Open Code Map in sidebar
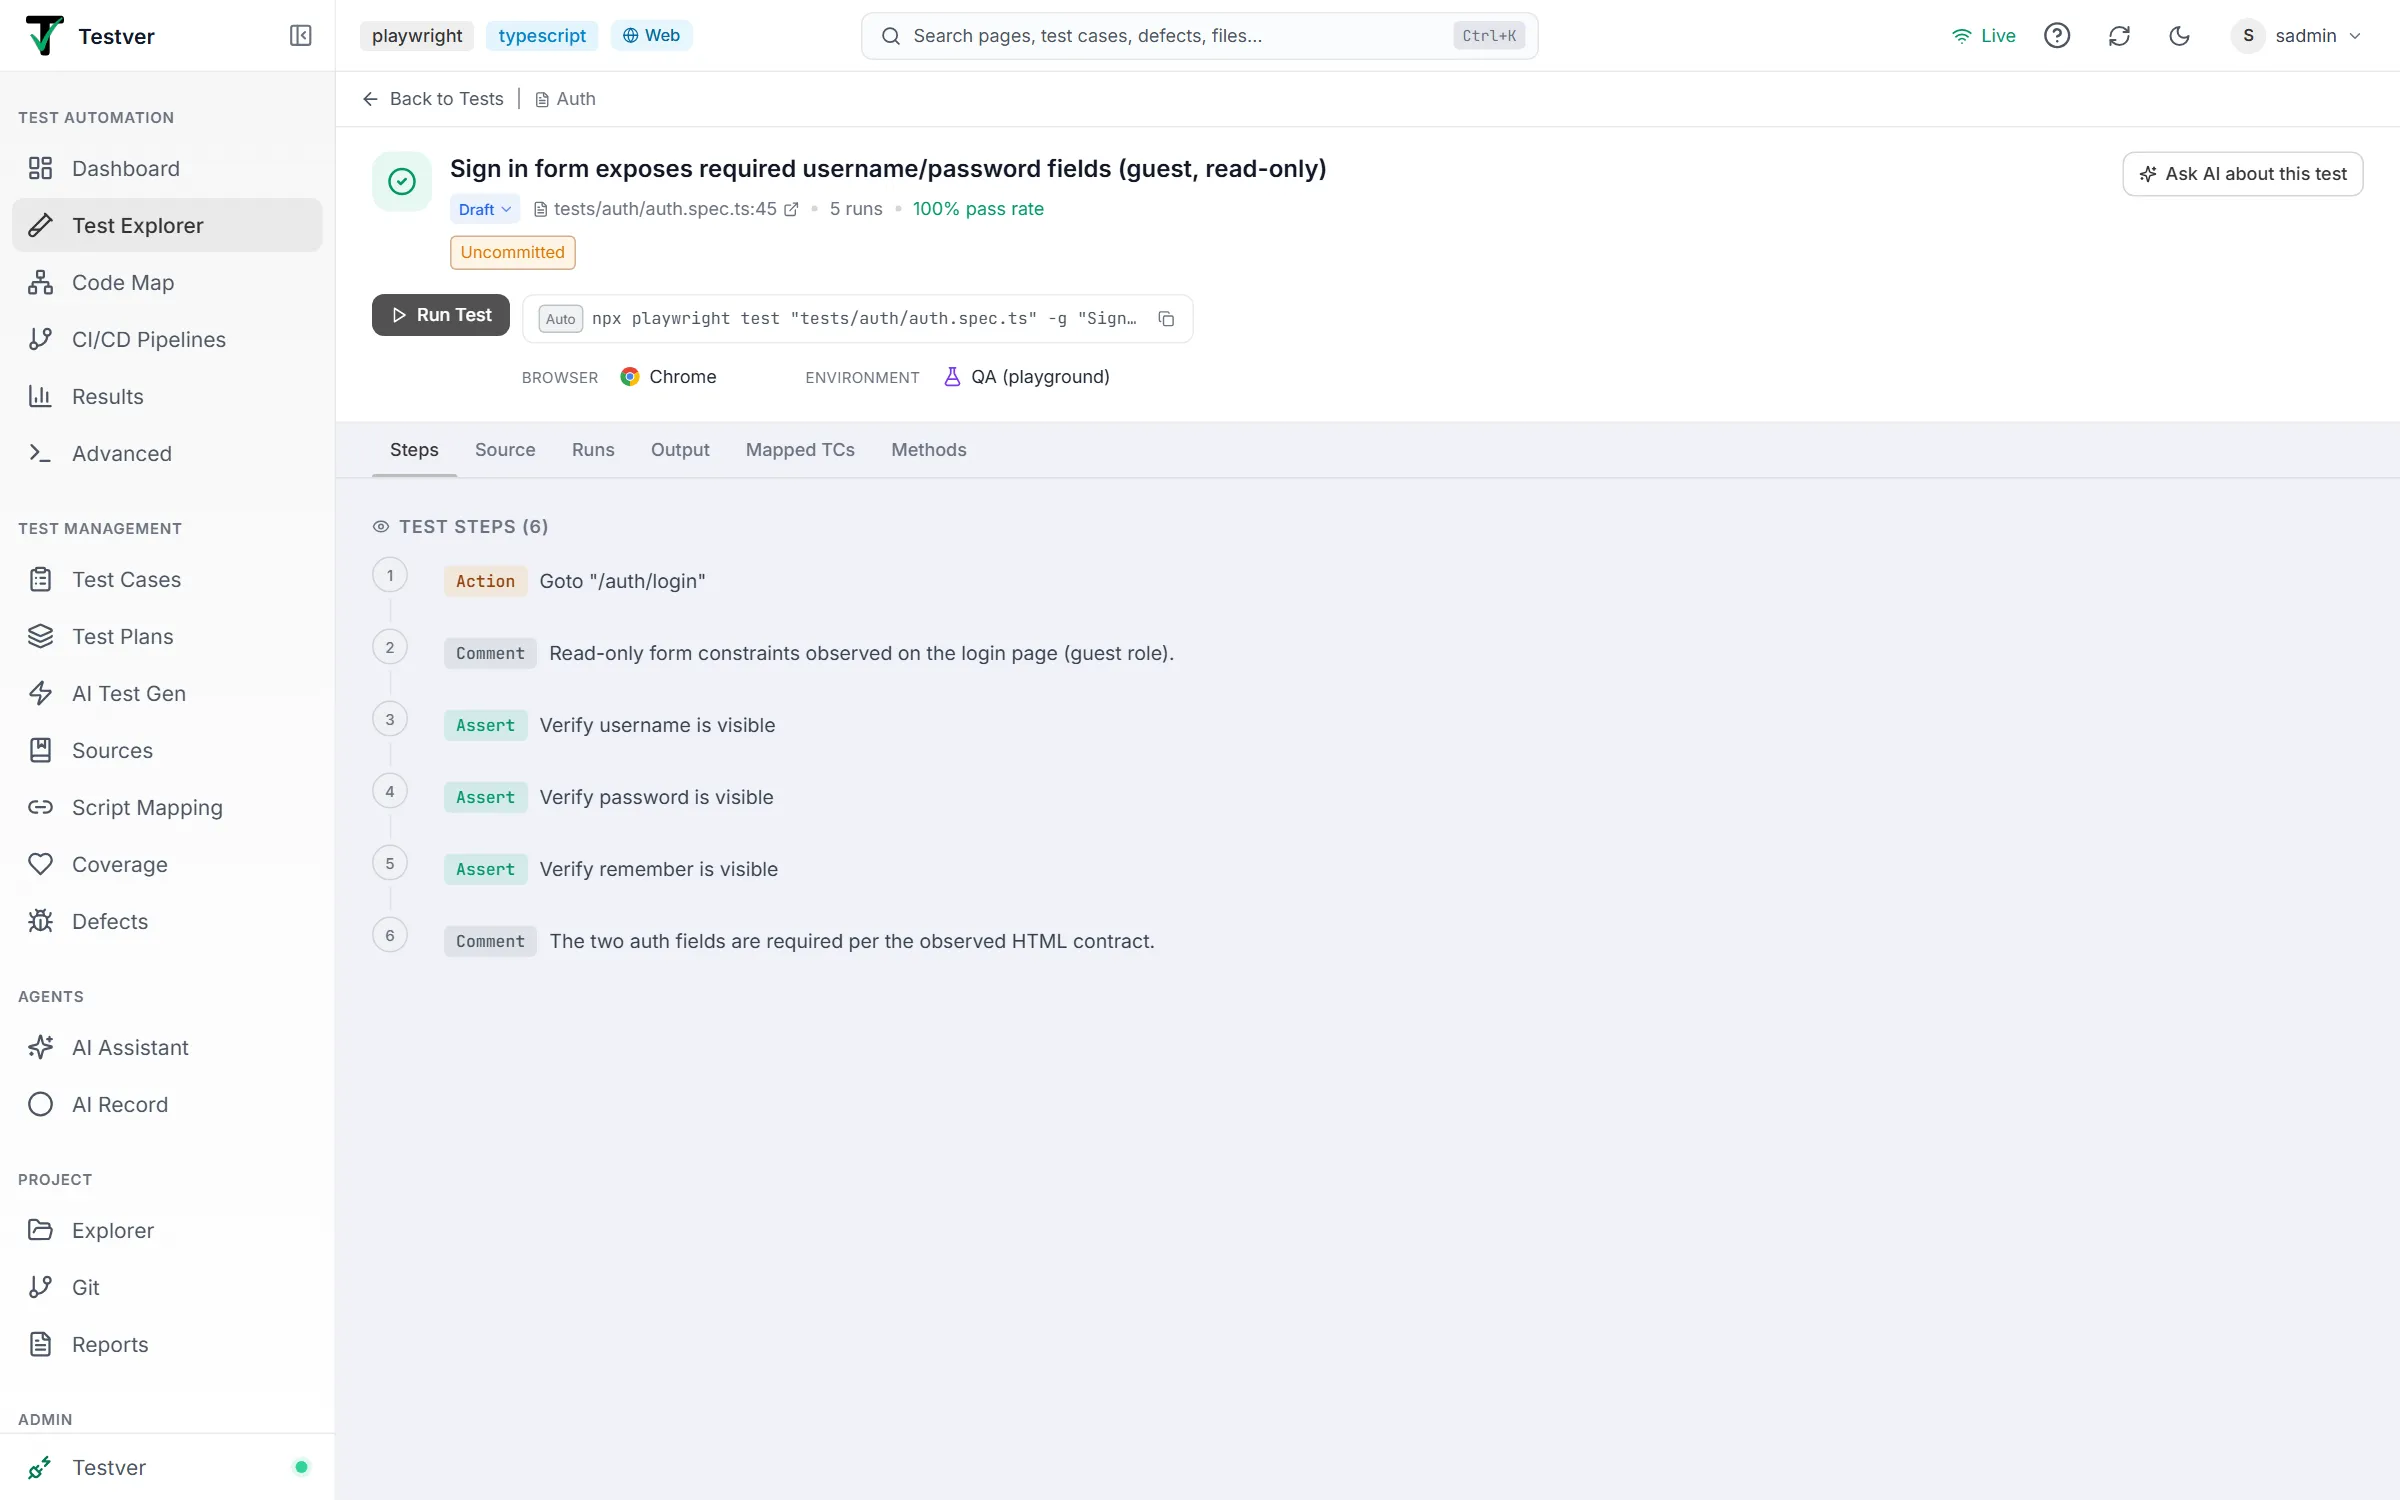The width and height of the screenshot is (2400, 1500). tap(167, 282)
